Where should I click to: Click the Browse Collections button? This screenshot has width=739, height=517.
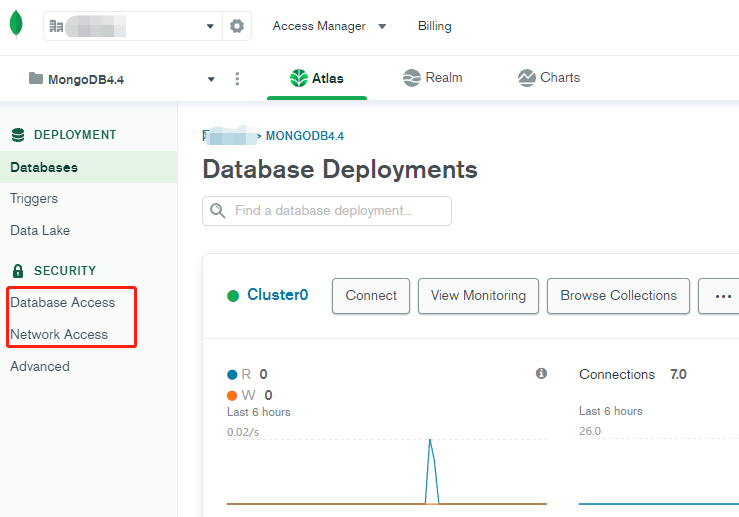point(618,296)
